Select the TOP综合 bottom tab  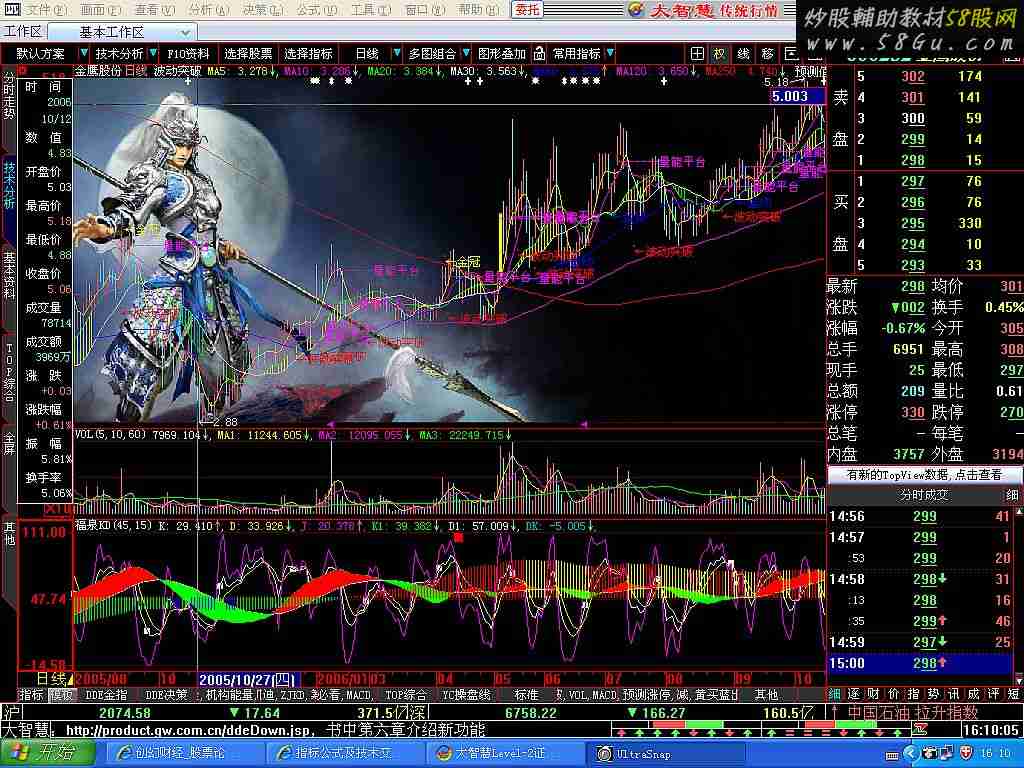405,694
